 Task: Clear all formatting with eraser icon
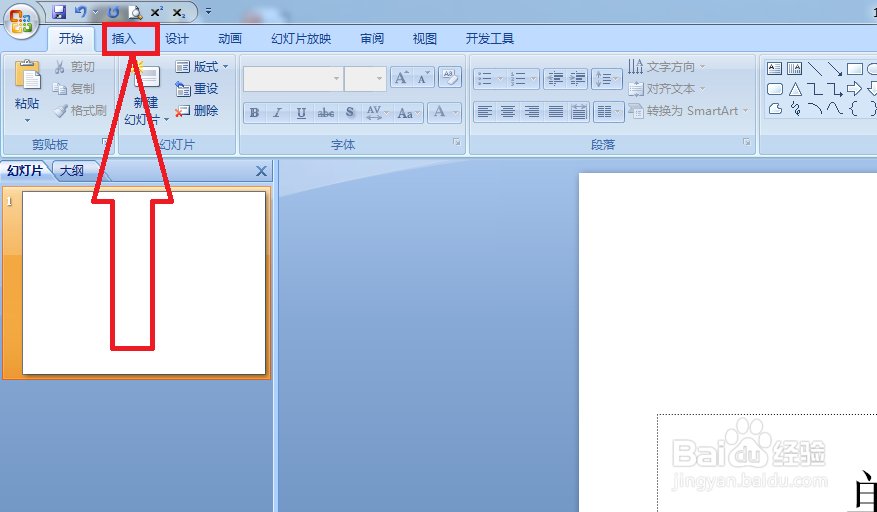450,78
